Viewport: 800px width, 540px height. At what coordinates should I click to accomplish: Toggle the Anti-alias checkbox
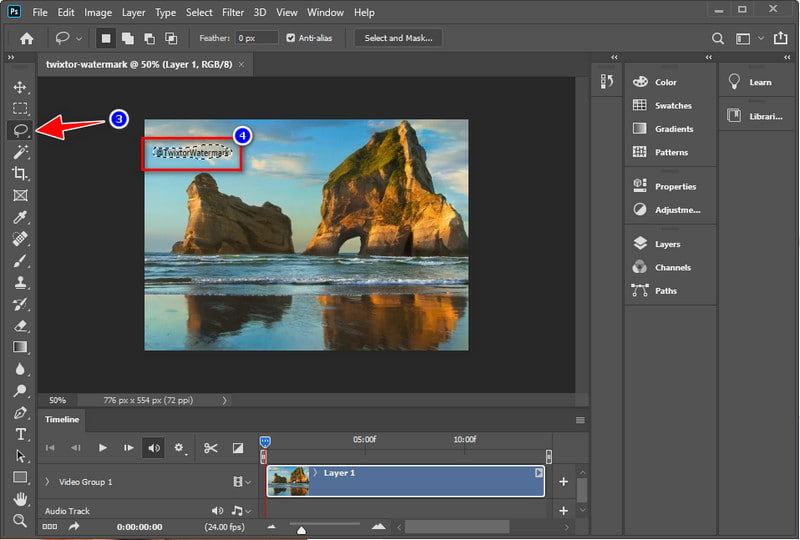(x=291, y=38)
